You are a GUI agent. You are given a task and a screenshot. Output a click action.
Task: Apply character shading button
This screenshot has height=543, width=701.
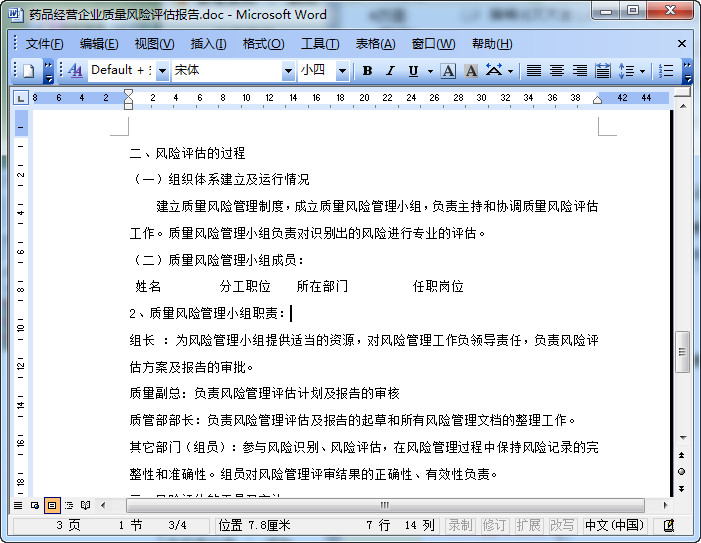(x=471, y=71)
